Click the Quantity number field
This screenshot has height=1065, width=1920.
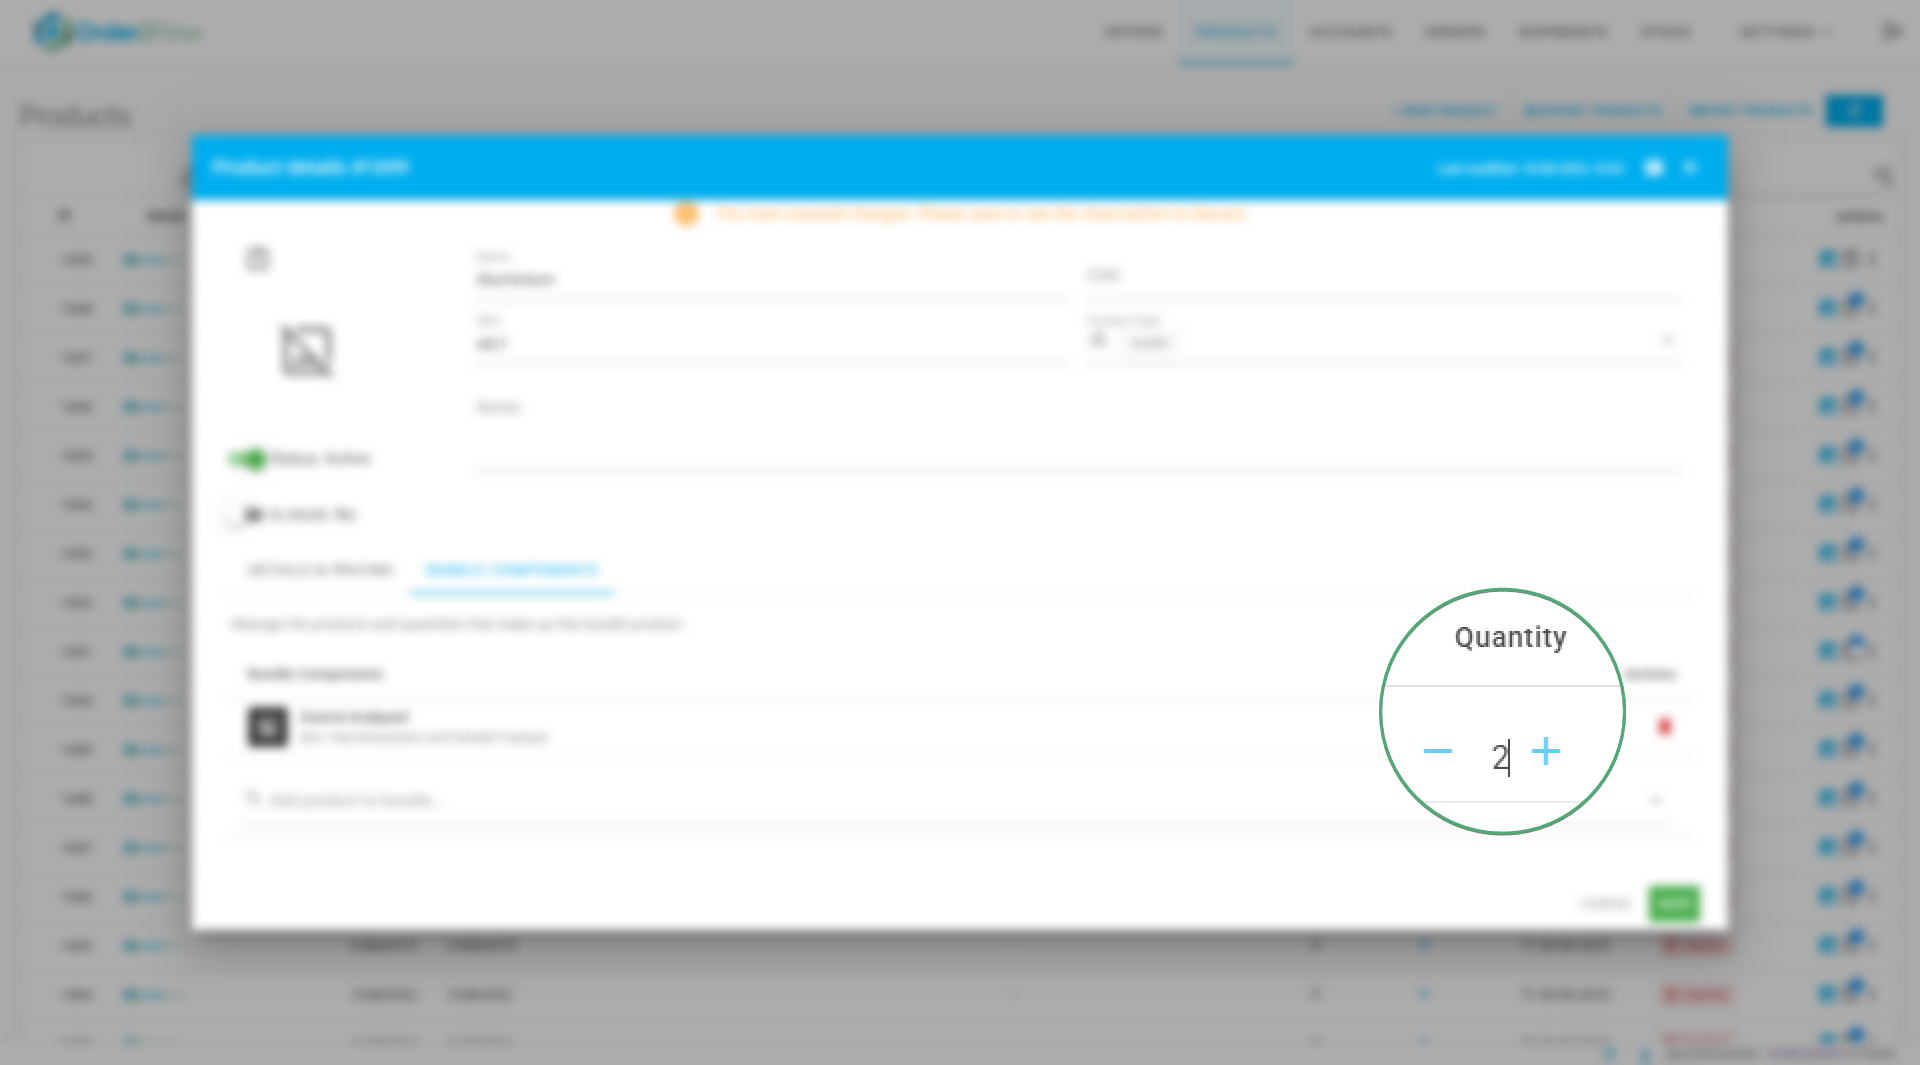coord(1498,757)
